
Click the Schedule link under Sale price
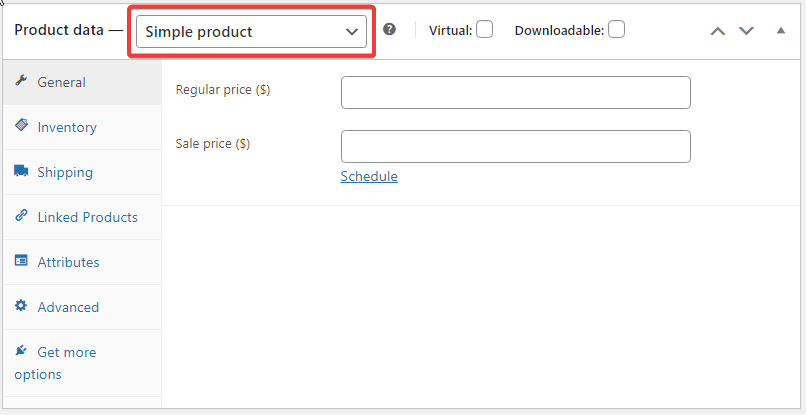coord(369,176)
